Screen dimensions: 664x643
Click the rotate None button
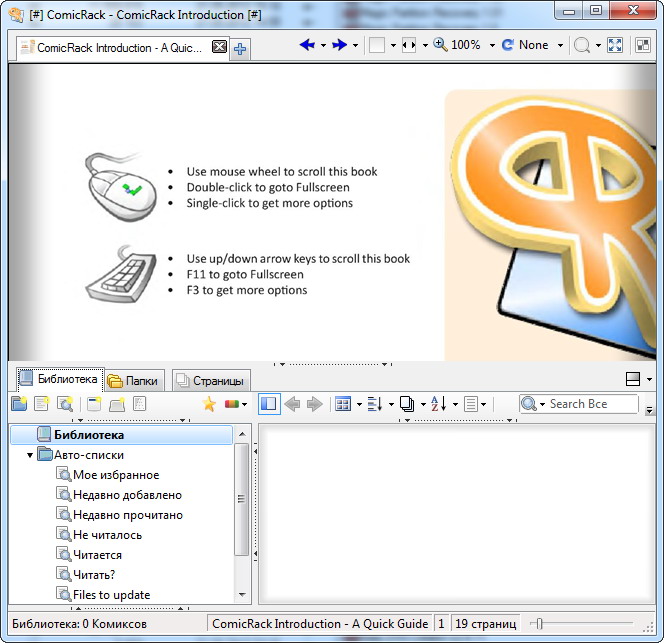525,45
